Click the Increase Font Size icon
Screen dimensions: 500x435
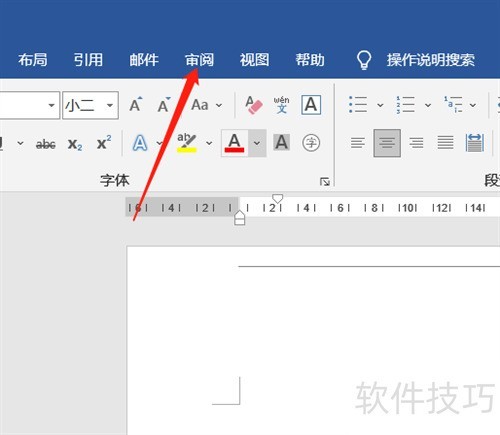pyautogui.click(x=135, y=104)
